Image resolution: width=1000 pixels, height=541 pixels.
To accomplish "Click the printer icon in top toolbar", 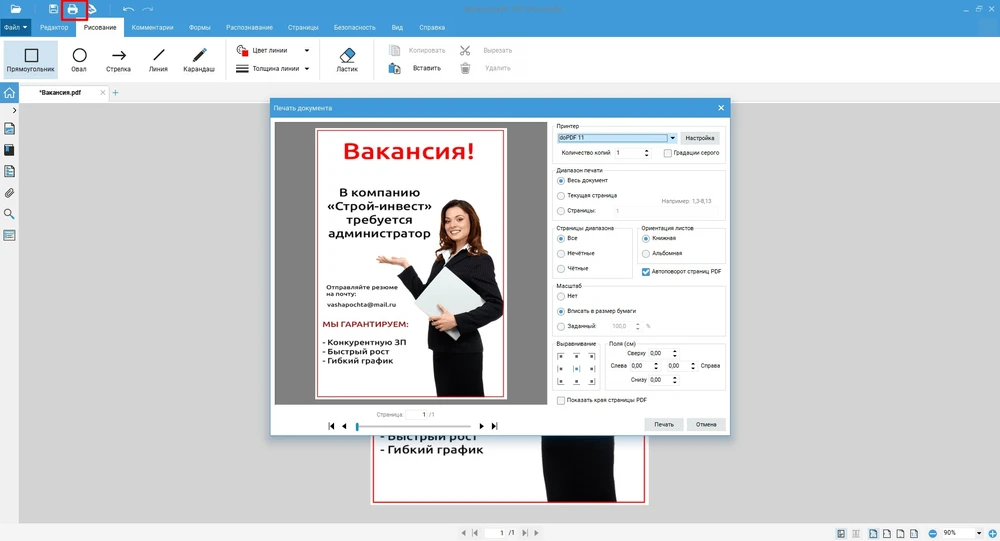I will (x=72, y=9).
